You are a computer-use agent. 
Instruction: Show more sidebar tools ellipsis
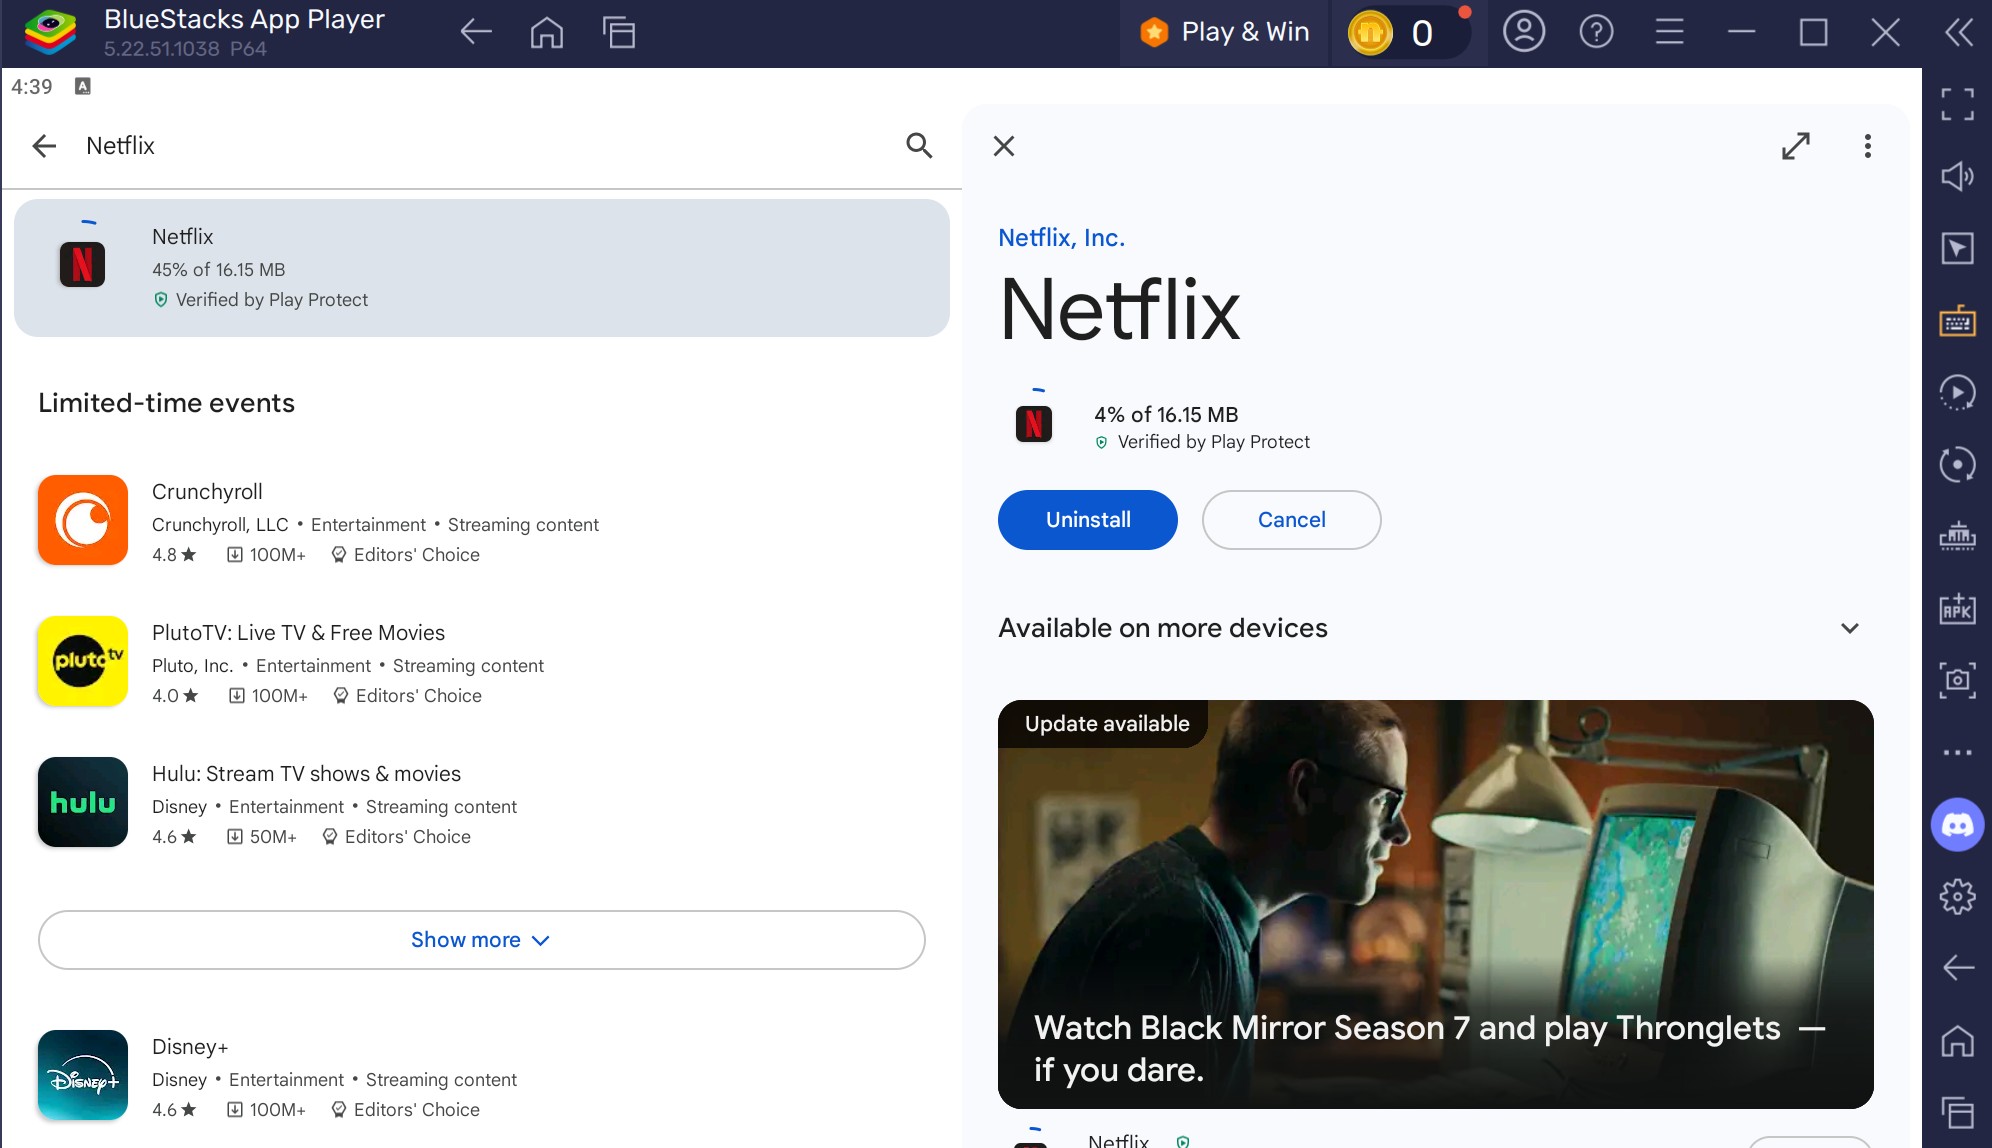(x=1957, y=752)
